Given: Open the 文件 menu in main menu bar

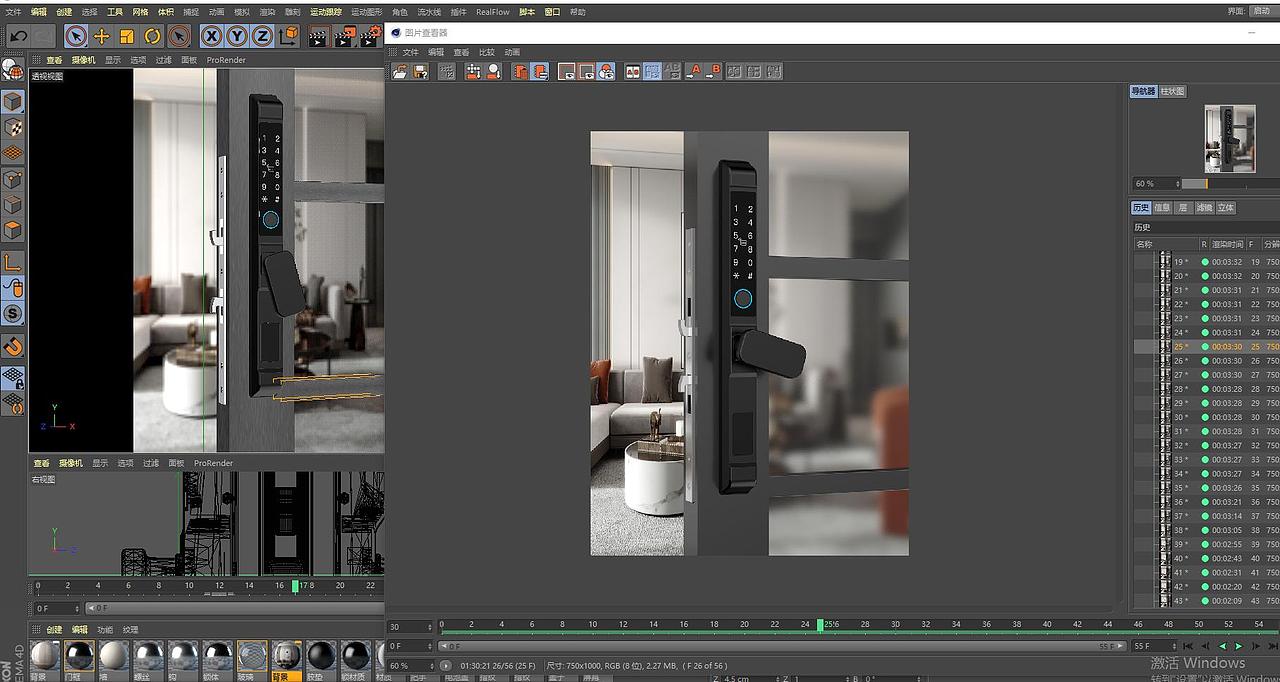Looking at the screenshot, I should (13, 12).
